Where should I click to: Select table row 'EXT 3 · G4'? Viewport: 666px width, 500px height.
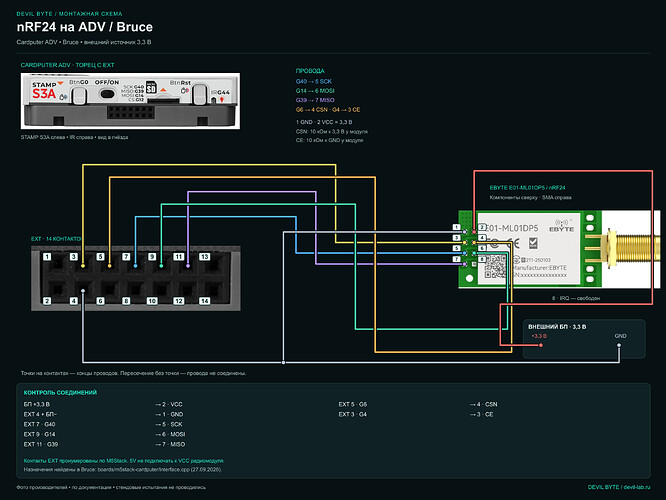353,414
